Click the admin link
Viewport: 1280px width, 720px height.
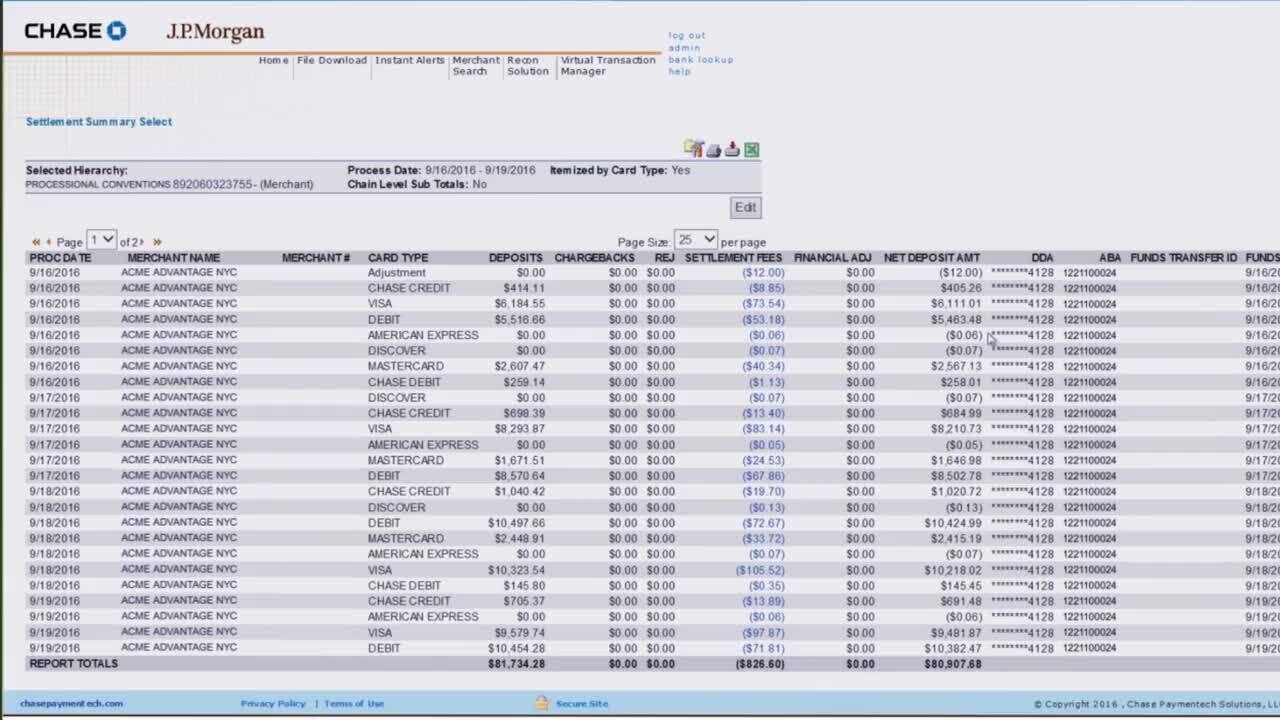click(x=684, y=48)
